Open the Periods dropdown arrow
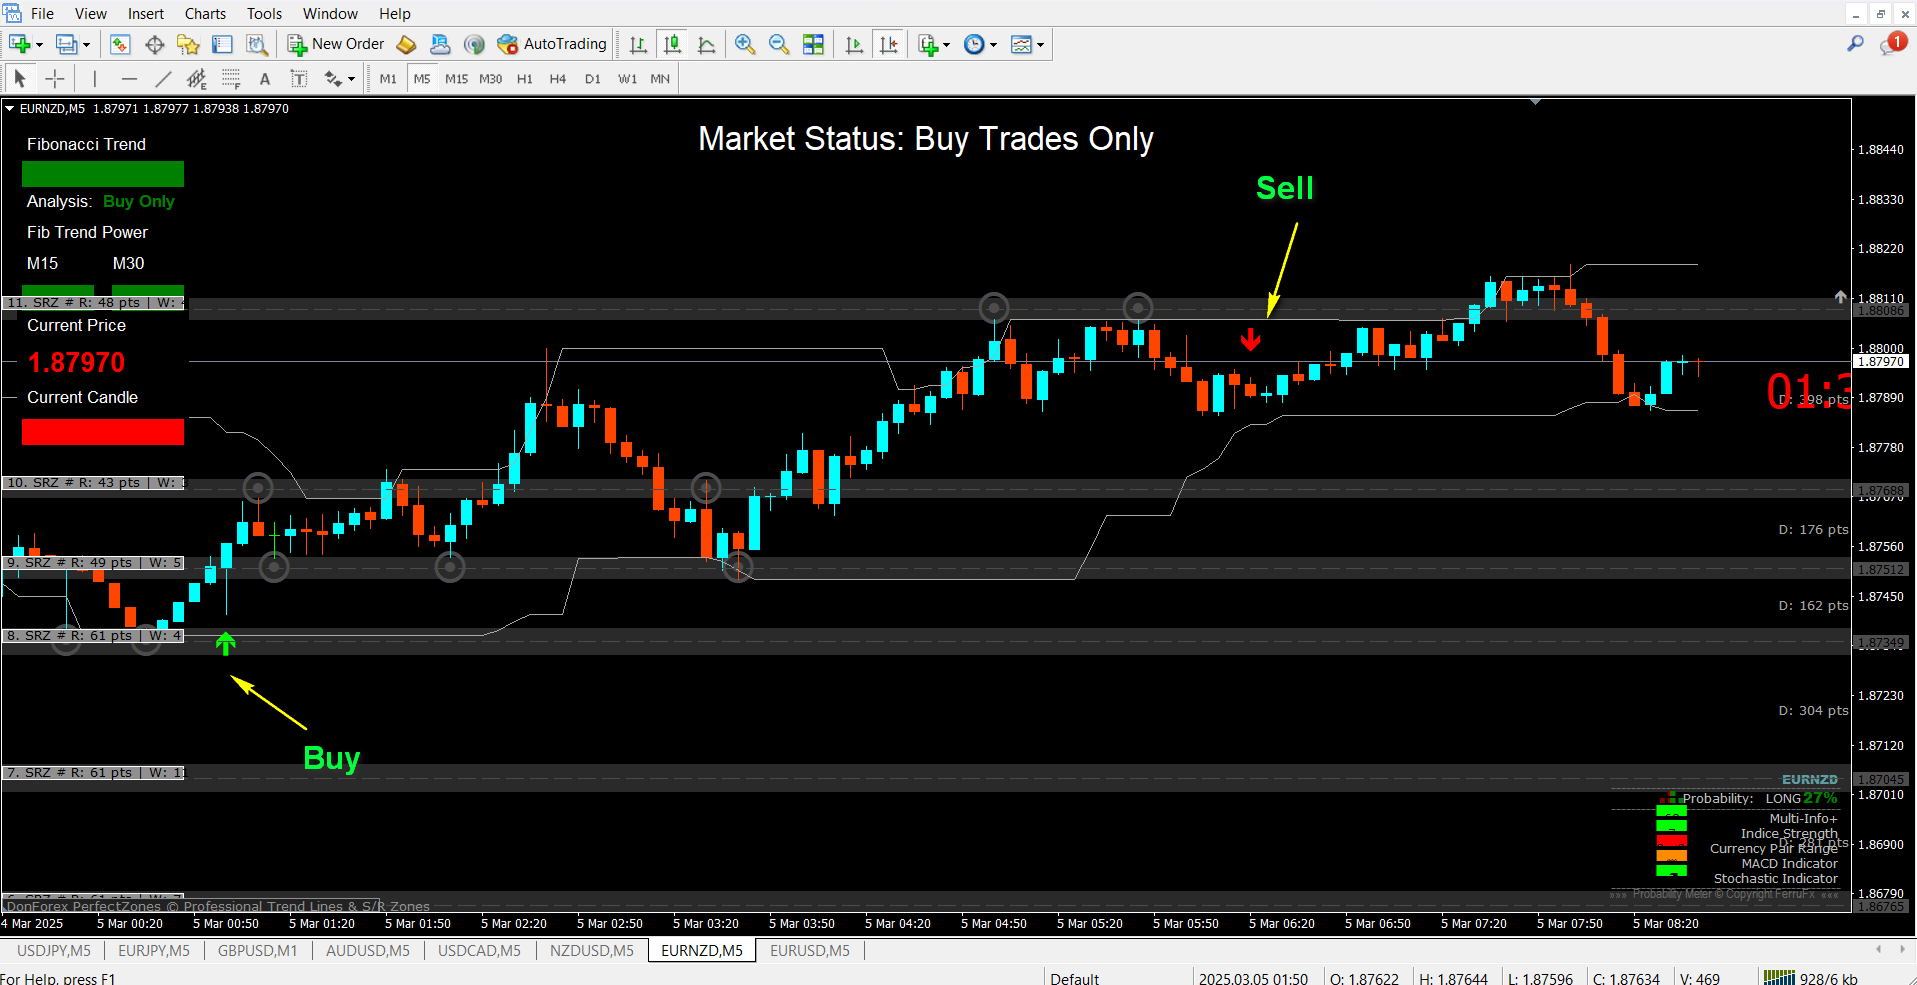This screenshot has height=985, width=1917. (x=993, y=44)
